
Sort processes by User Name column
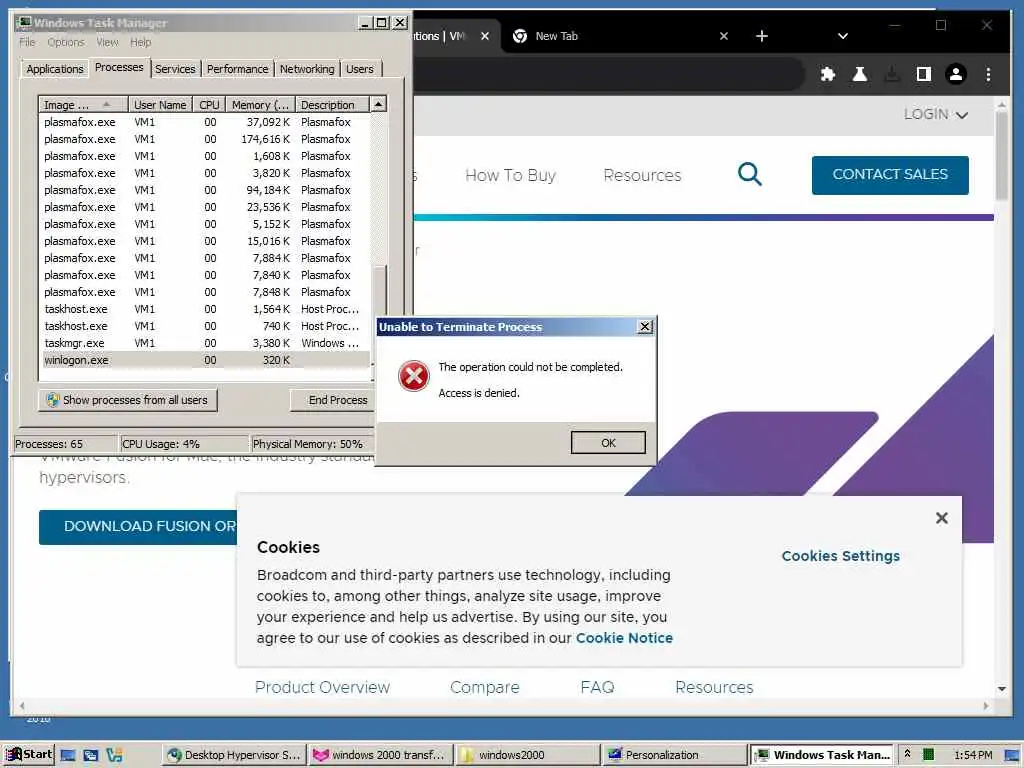click(160, 104)
